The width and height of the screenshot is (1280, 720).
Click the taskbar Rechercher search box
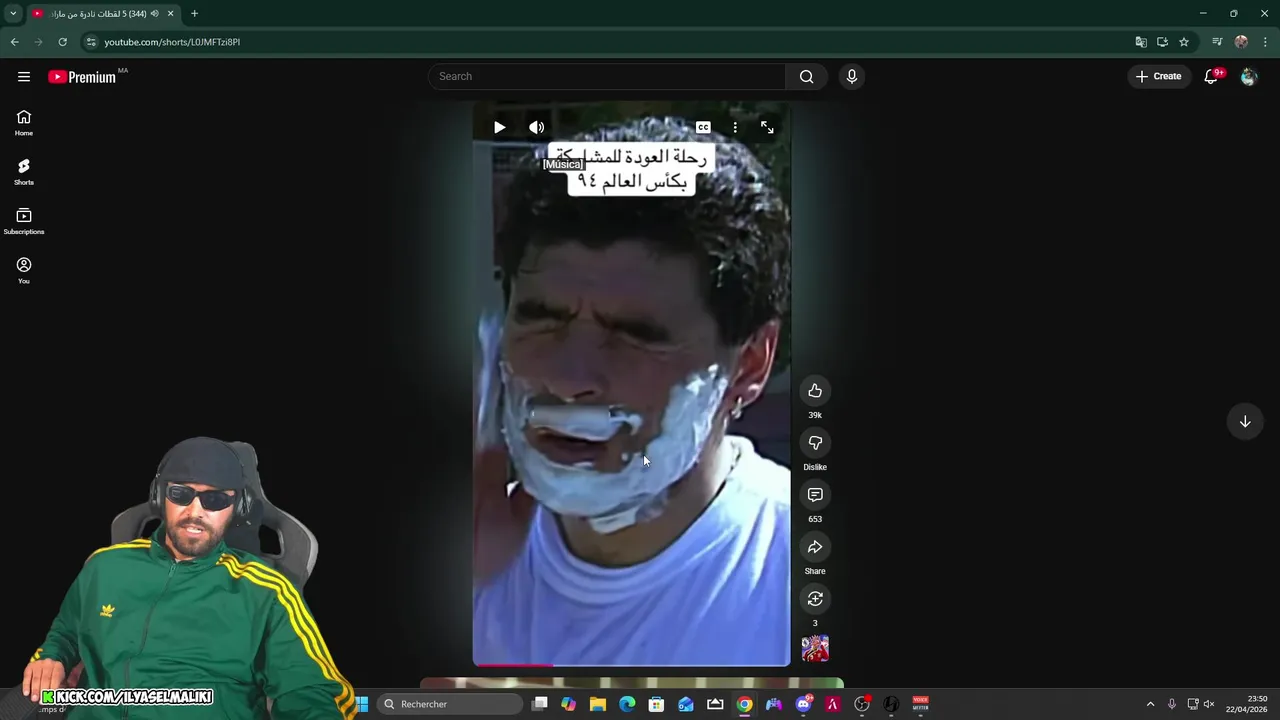pyautogui.click(x=450, y=704)
